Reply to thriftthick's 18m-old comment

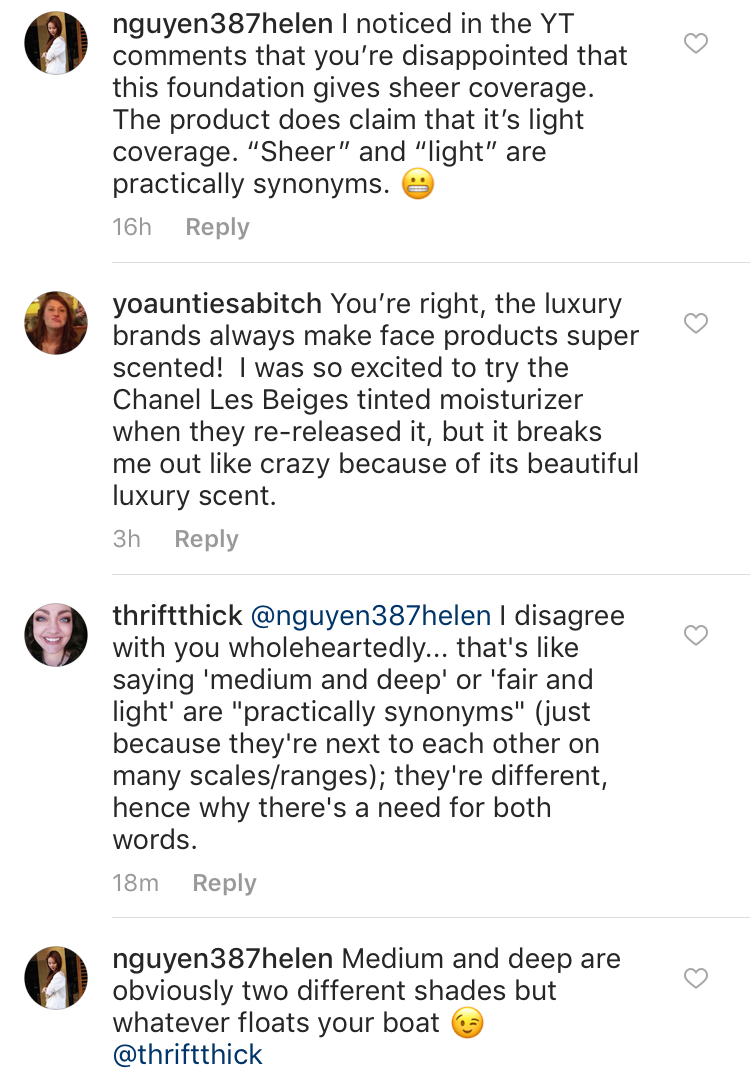pos(224,883)
